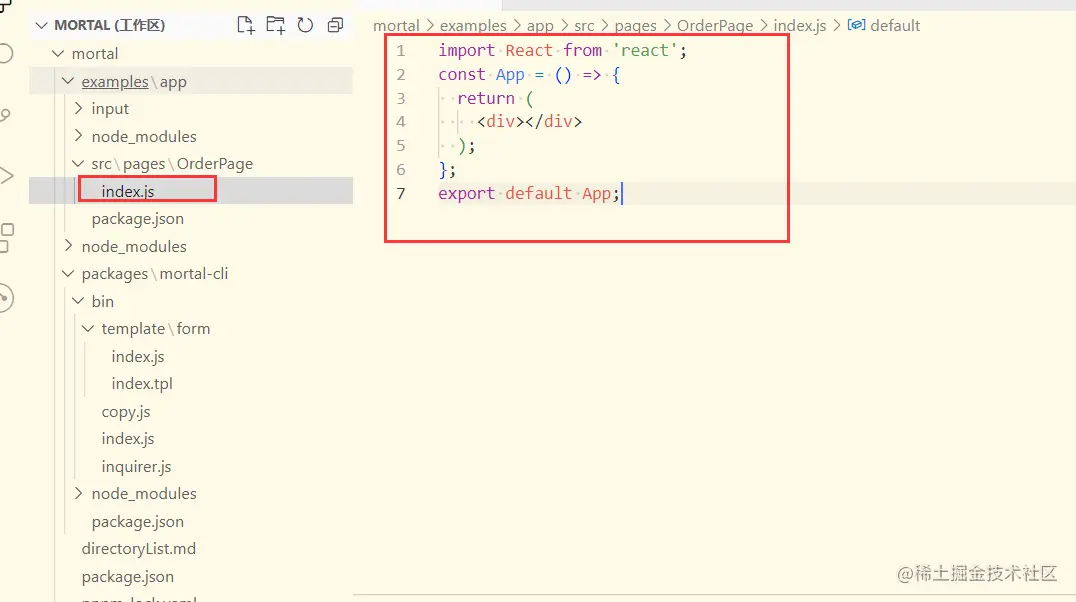Open the directoryList.md file
This screenshot has width=1076, height=602.
click(x=139, y=548)
